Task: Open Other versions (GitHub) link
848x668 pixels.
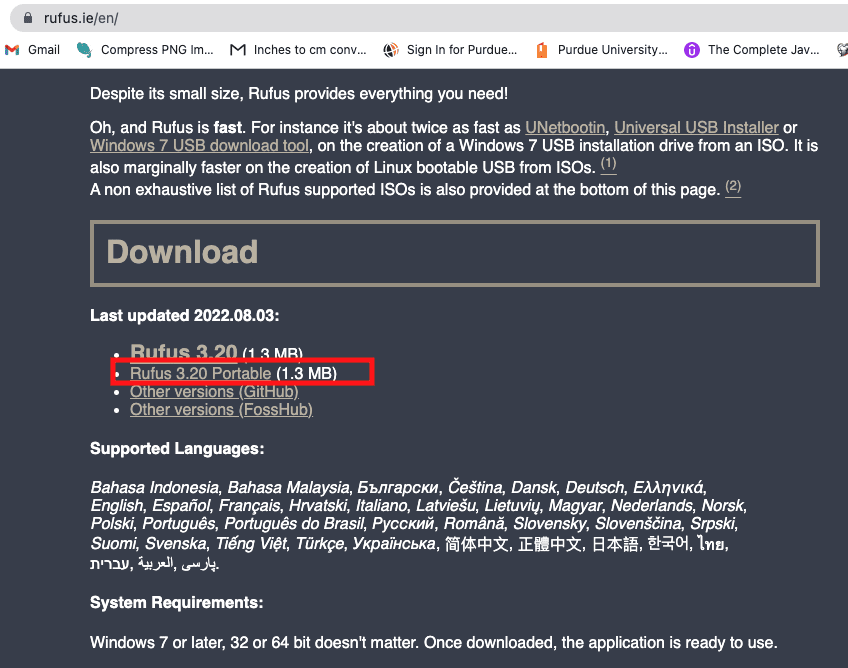Action: pyautogui.click(x=214, y=392)
